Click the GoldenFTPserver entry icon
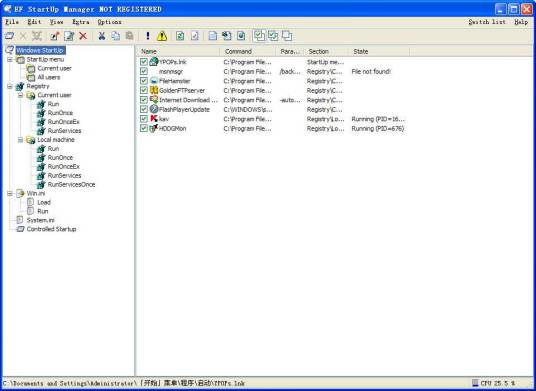The image size is (536, 391). [154, 90]
